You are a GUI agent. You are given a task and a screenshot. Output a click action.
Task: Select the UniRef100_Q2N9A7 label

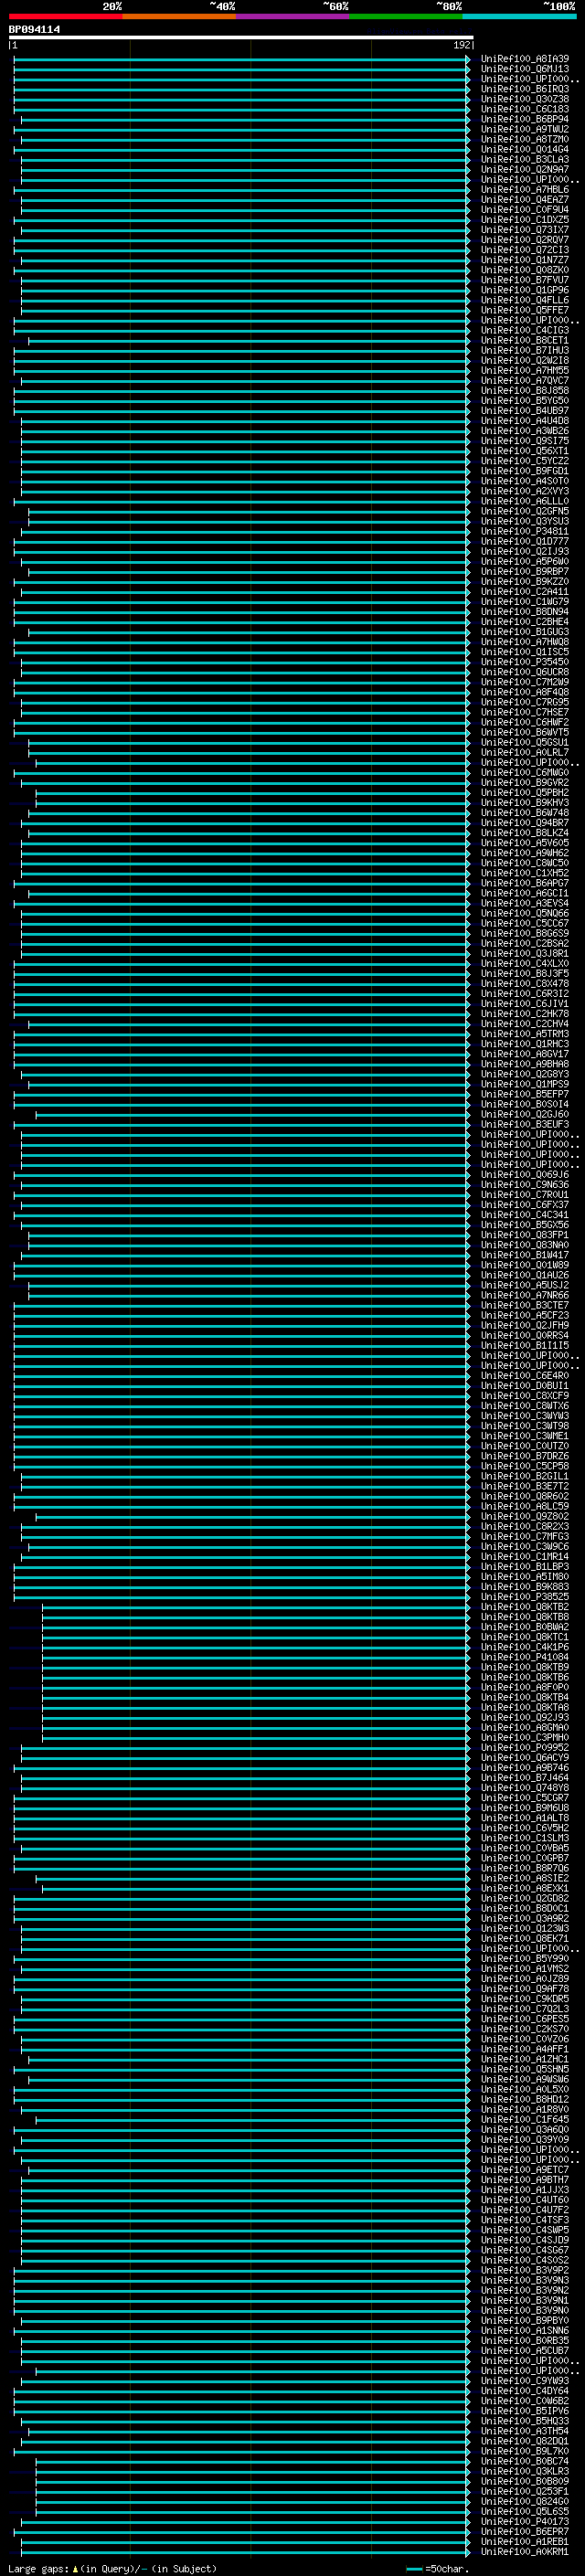point(524,169)
